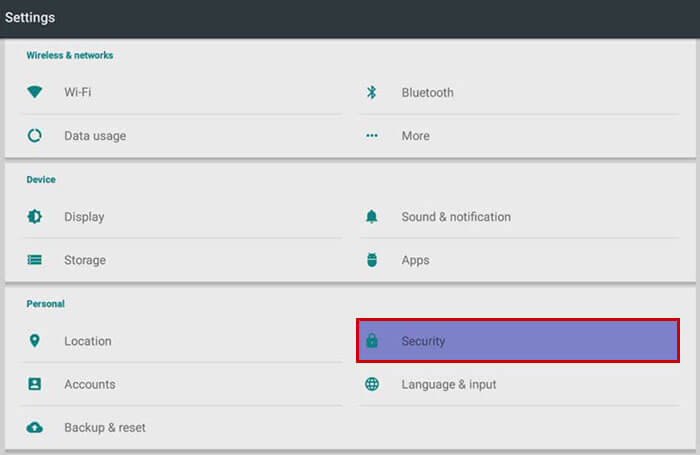Screen dimensions: 700x455
Task: Select the Display brightness icon
Action: click(x=34, y=217)
